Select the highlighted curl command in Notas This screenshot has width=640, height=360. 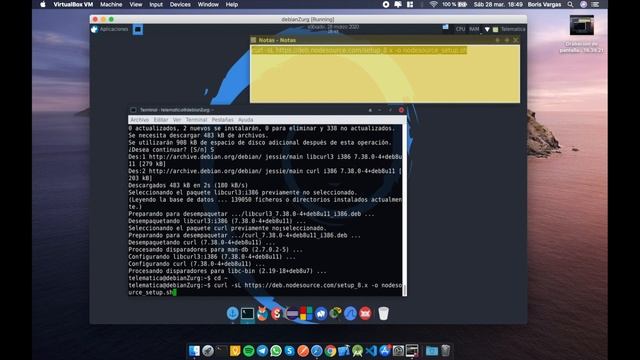pos(359,50)
